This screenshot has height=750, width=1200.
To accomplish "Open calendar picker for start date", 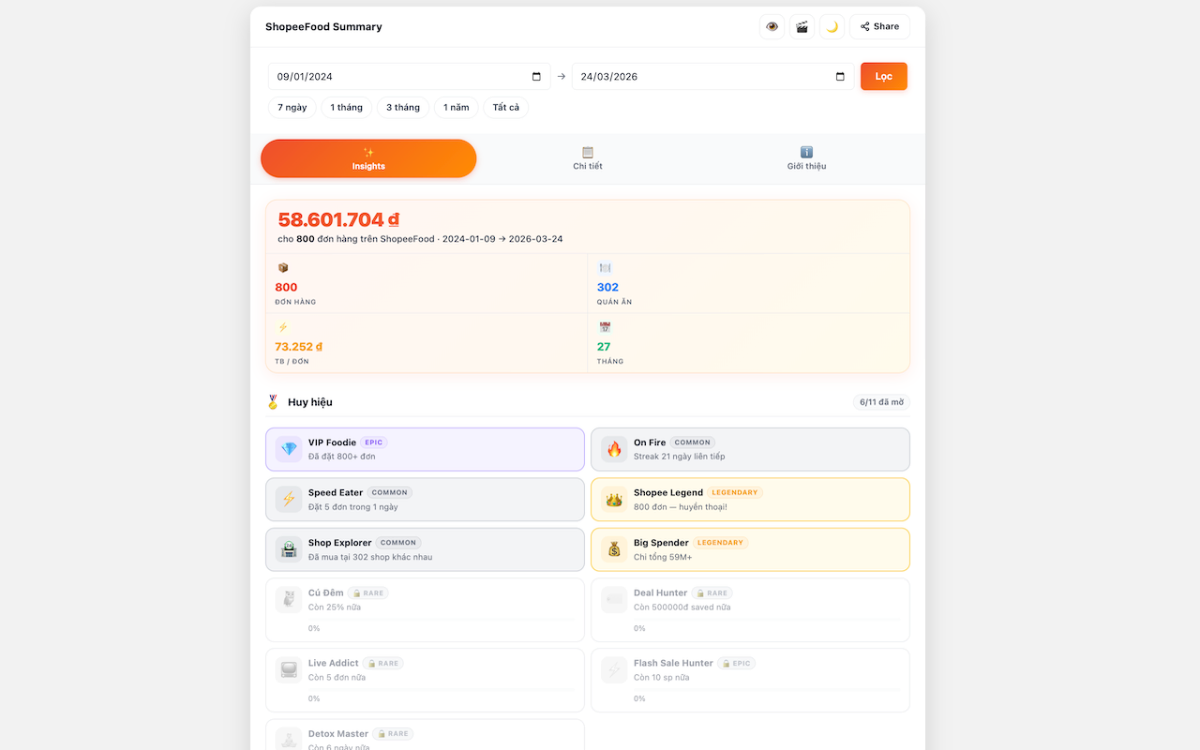I will coord(536,77).
